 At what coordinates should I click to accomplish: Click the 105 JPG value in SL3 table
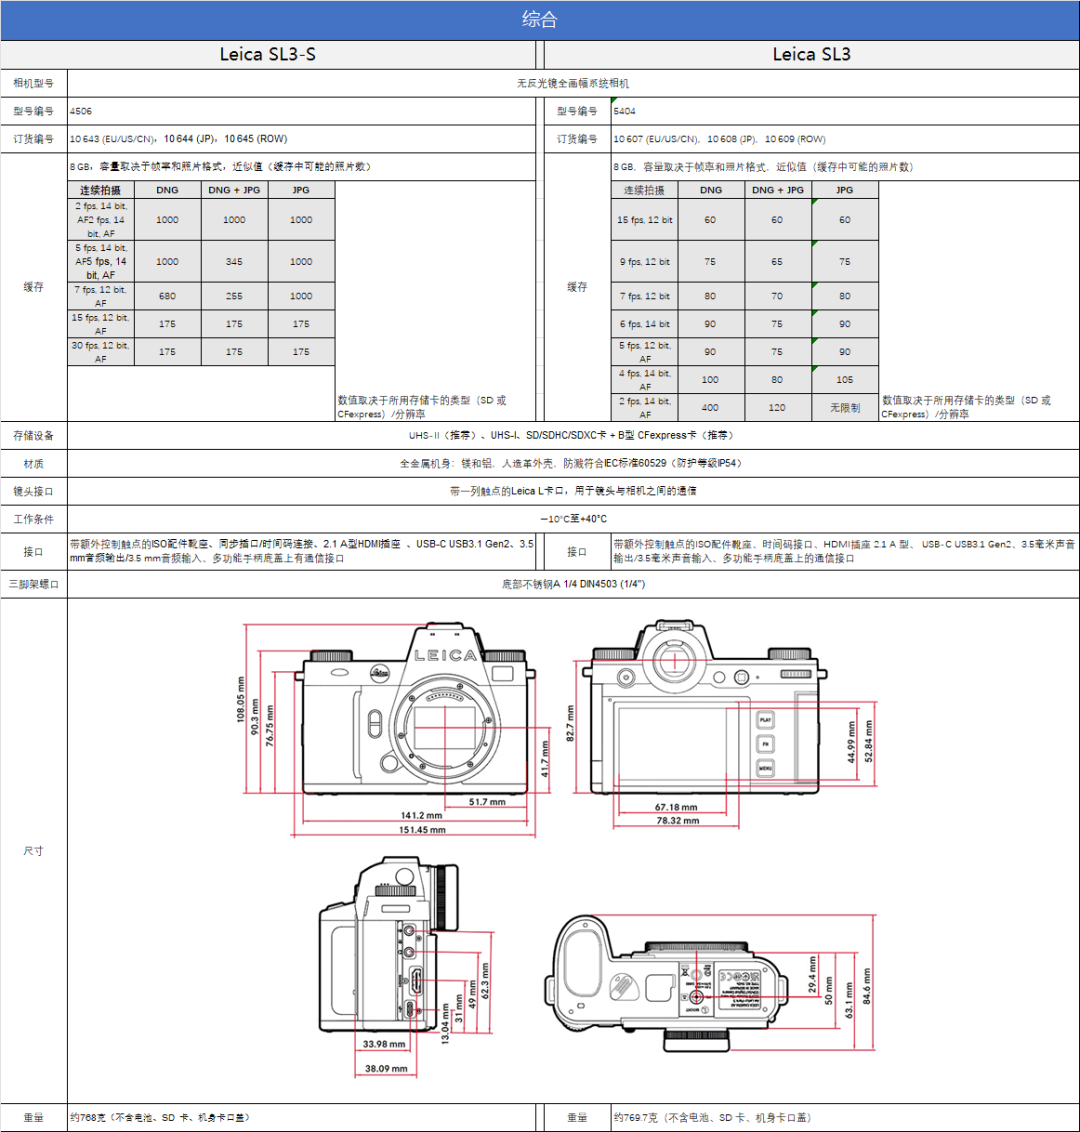845,380
